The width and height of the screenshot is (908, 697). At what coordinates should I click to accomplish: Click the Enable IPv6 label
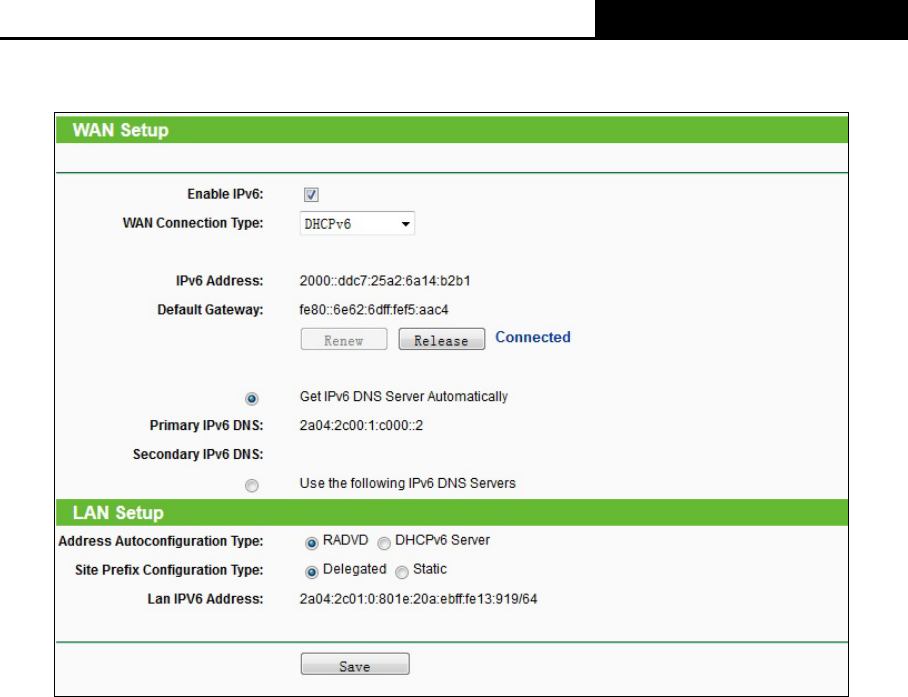click(225, 194)
